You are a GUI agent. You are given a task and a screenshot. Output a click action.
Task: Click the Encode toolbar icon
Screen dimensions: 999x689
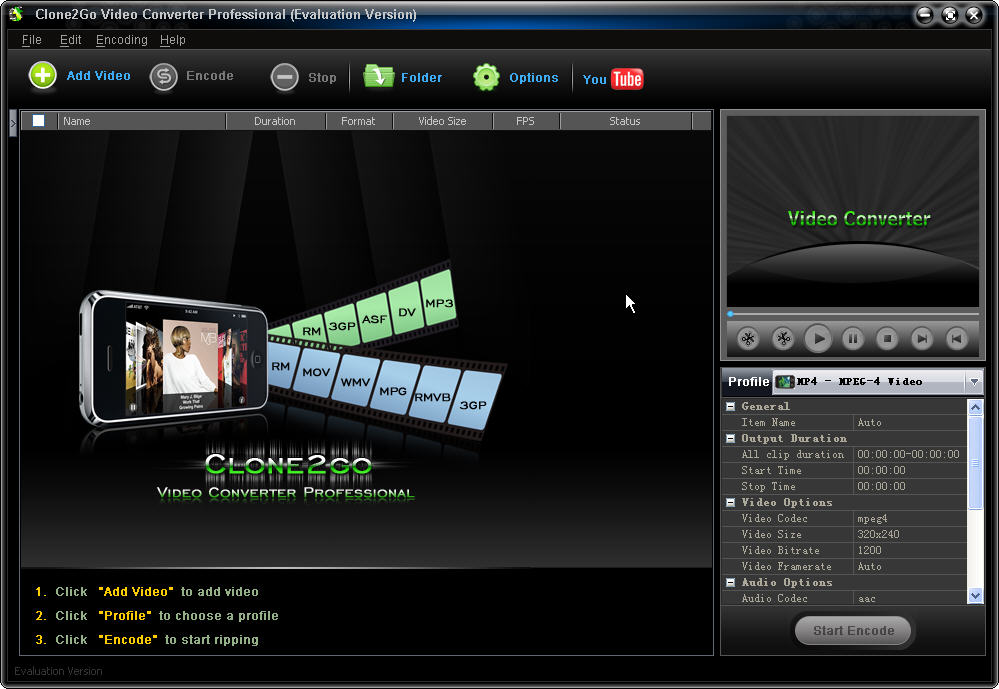[164, 77]
